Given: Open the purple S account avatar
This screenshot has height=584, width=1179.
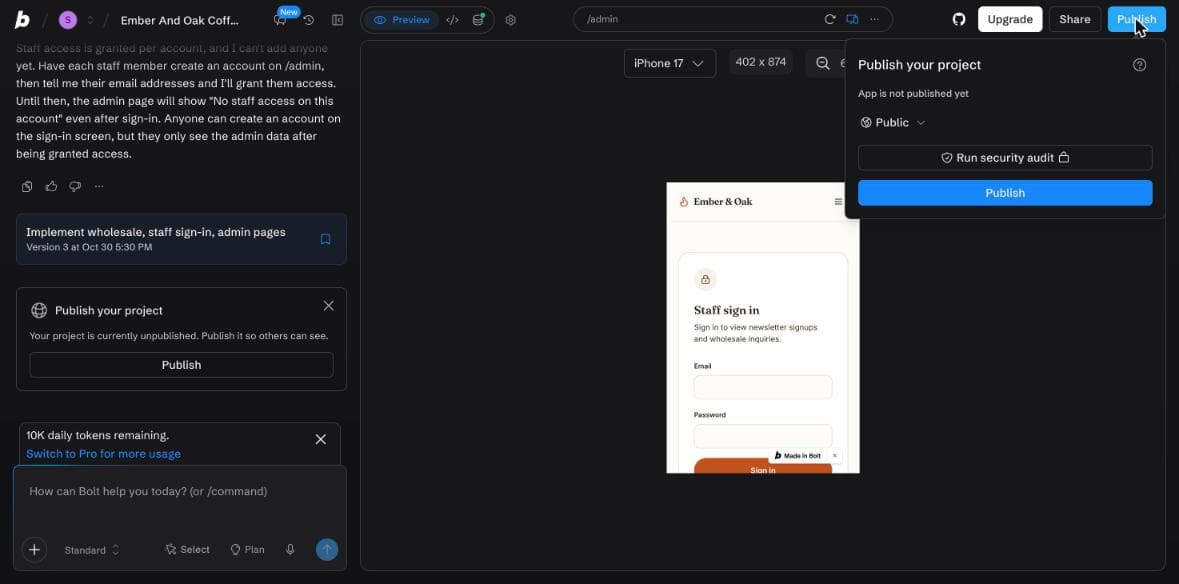Looking at the screenshot, I should click(x=68, y=20).
